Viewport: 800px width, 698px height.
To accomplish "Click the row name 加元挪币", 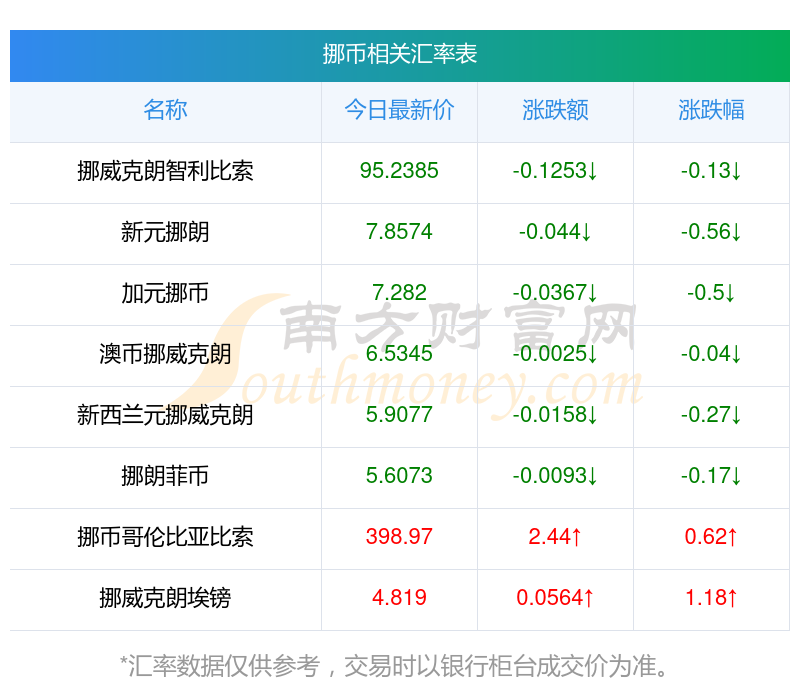I will [x=165, y=293].
